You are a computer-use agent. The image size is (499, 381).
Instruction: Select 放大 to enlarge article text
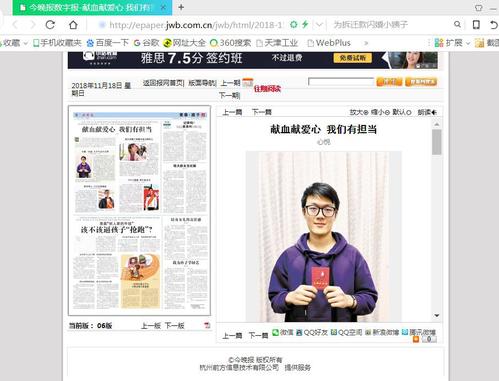pyautogui.click(x=359, y=112)
